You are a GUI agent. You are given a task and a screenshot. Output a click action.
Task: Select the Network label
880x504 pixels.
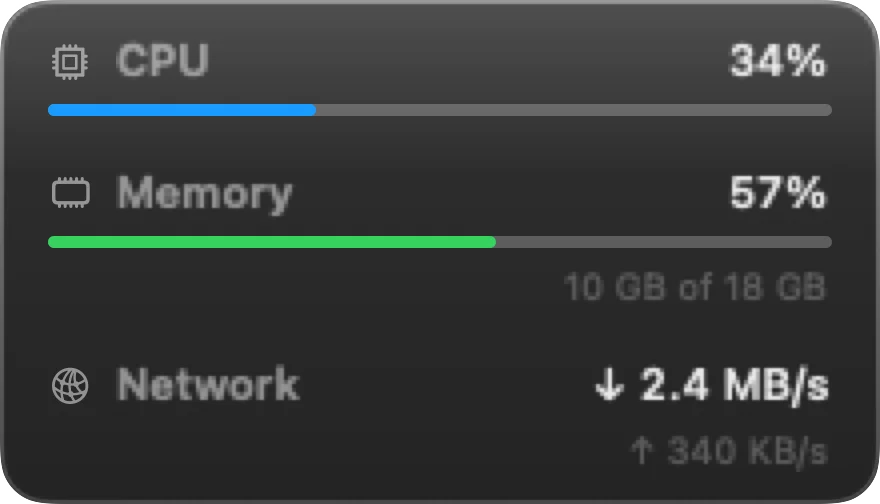pyautogui.click(x=208, y=384)
